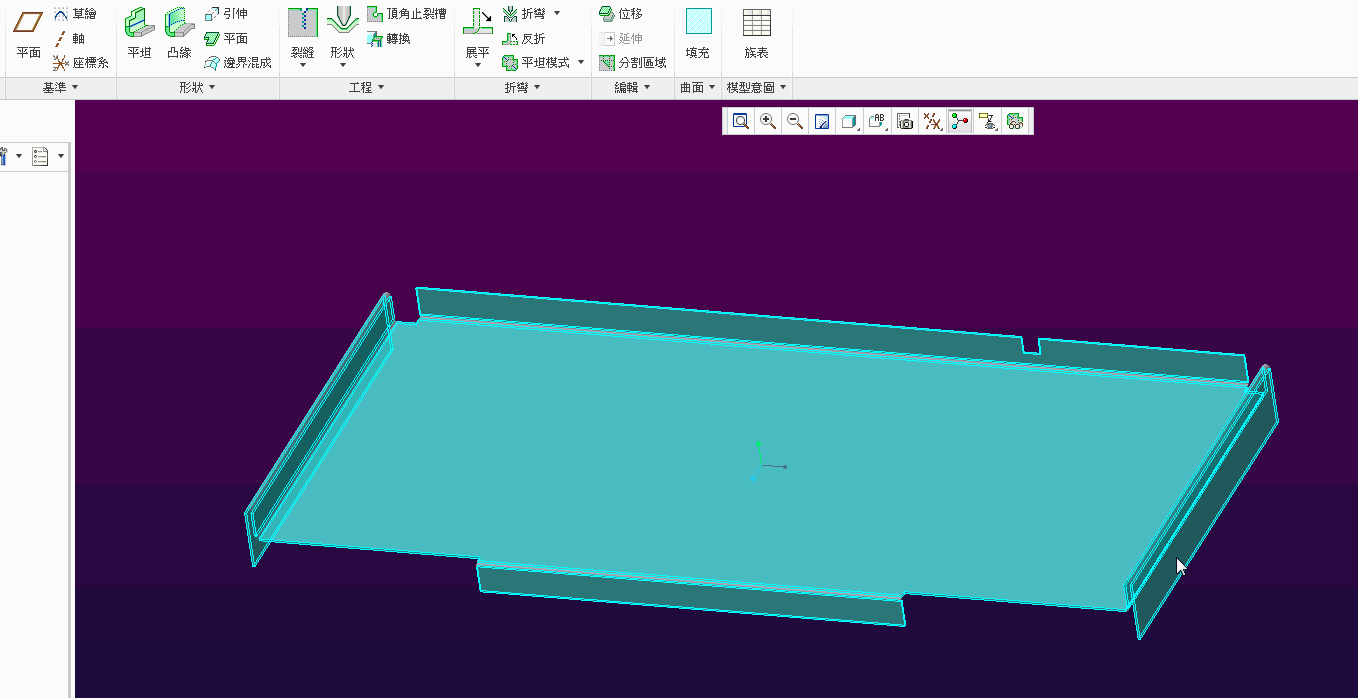Open the tree show list dropdown arrow
This screenshot has height=698, width=1358.
(61, 156)
